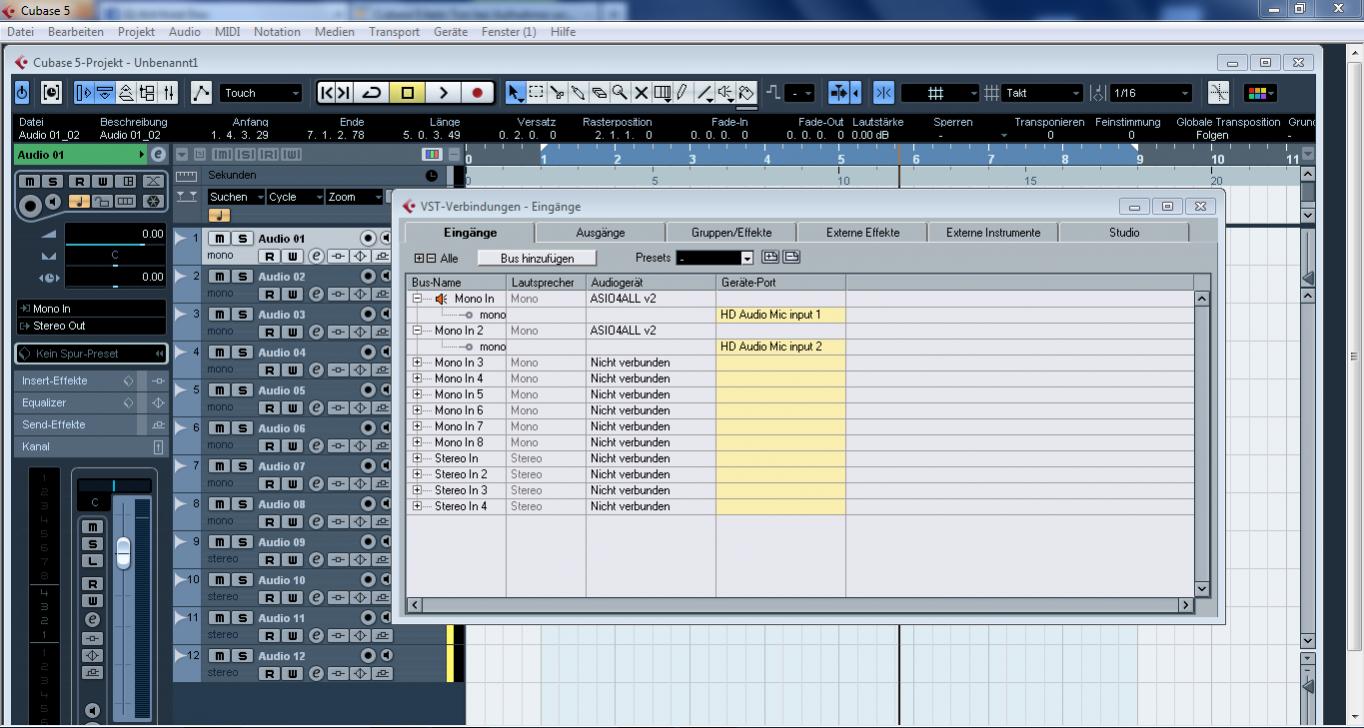The image size is (1364, 728).
Task: Activate the project power button
Action: [x=23, y=93]
